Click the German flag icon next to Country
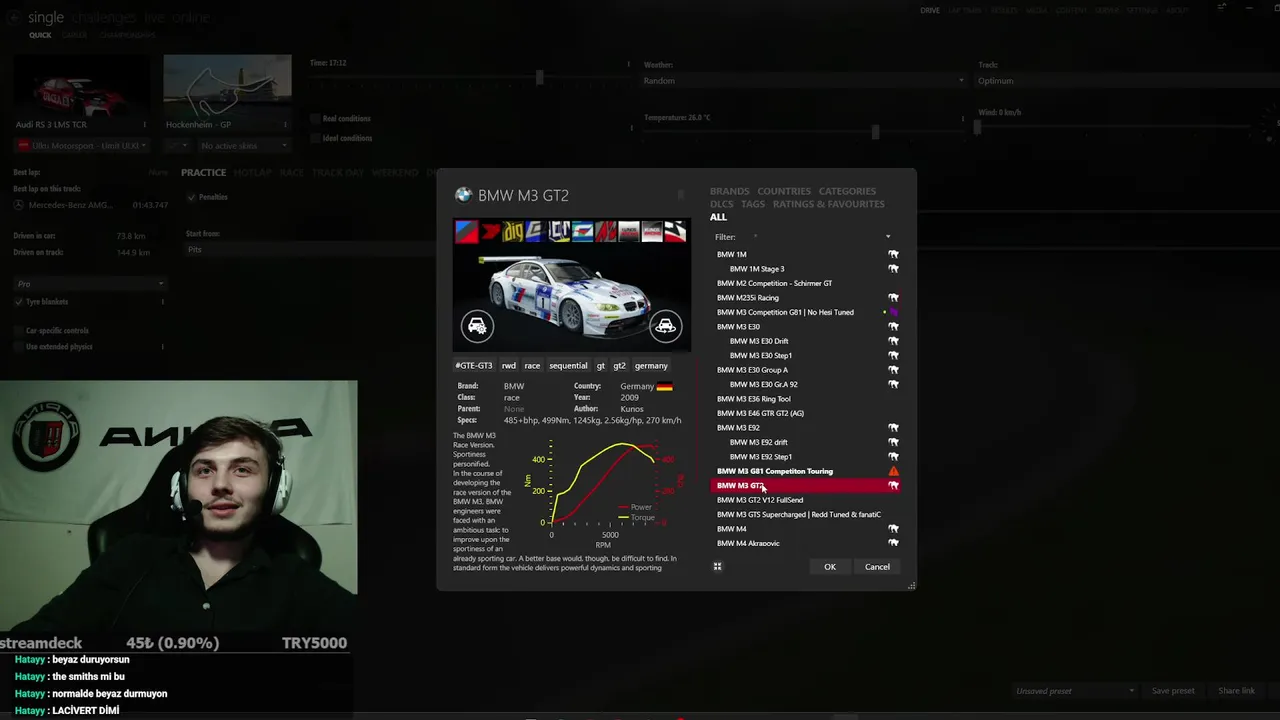The image size is (1280, 720). click(x=664, y=386)
